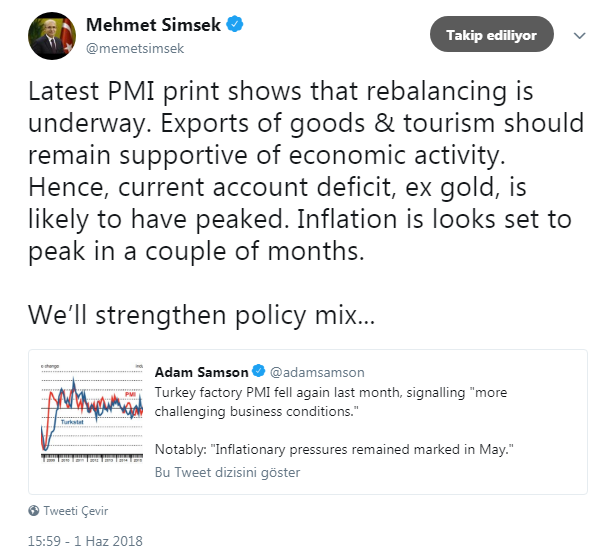This screenshot has height=556, width=614.
Task: Click 'Tweeti Çevir' to translate tweet
Action: pos(76,511)
